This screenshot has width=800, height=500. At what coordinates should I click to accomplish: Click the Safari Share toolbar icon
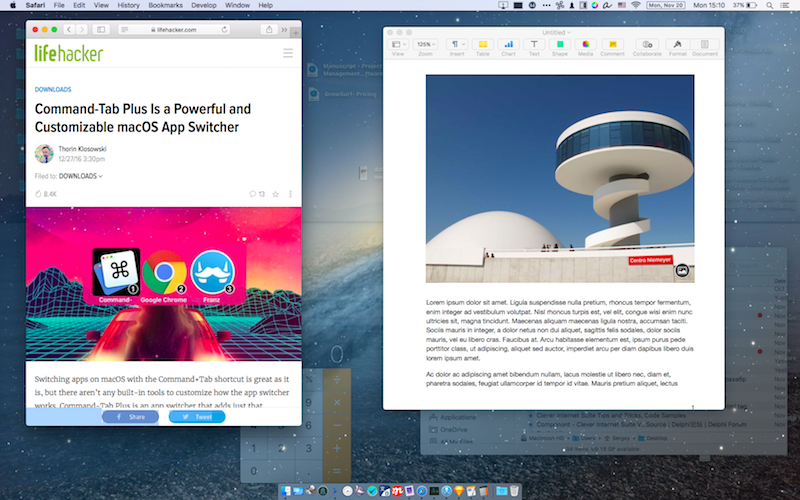tap(269, 30)
